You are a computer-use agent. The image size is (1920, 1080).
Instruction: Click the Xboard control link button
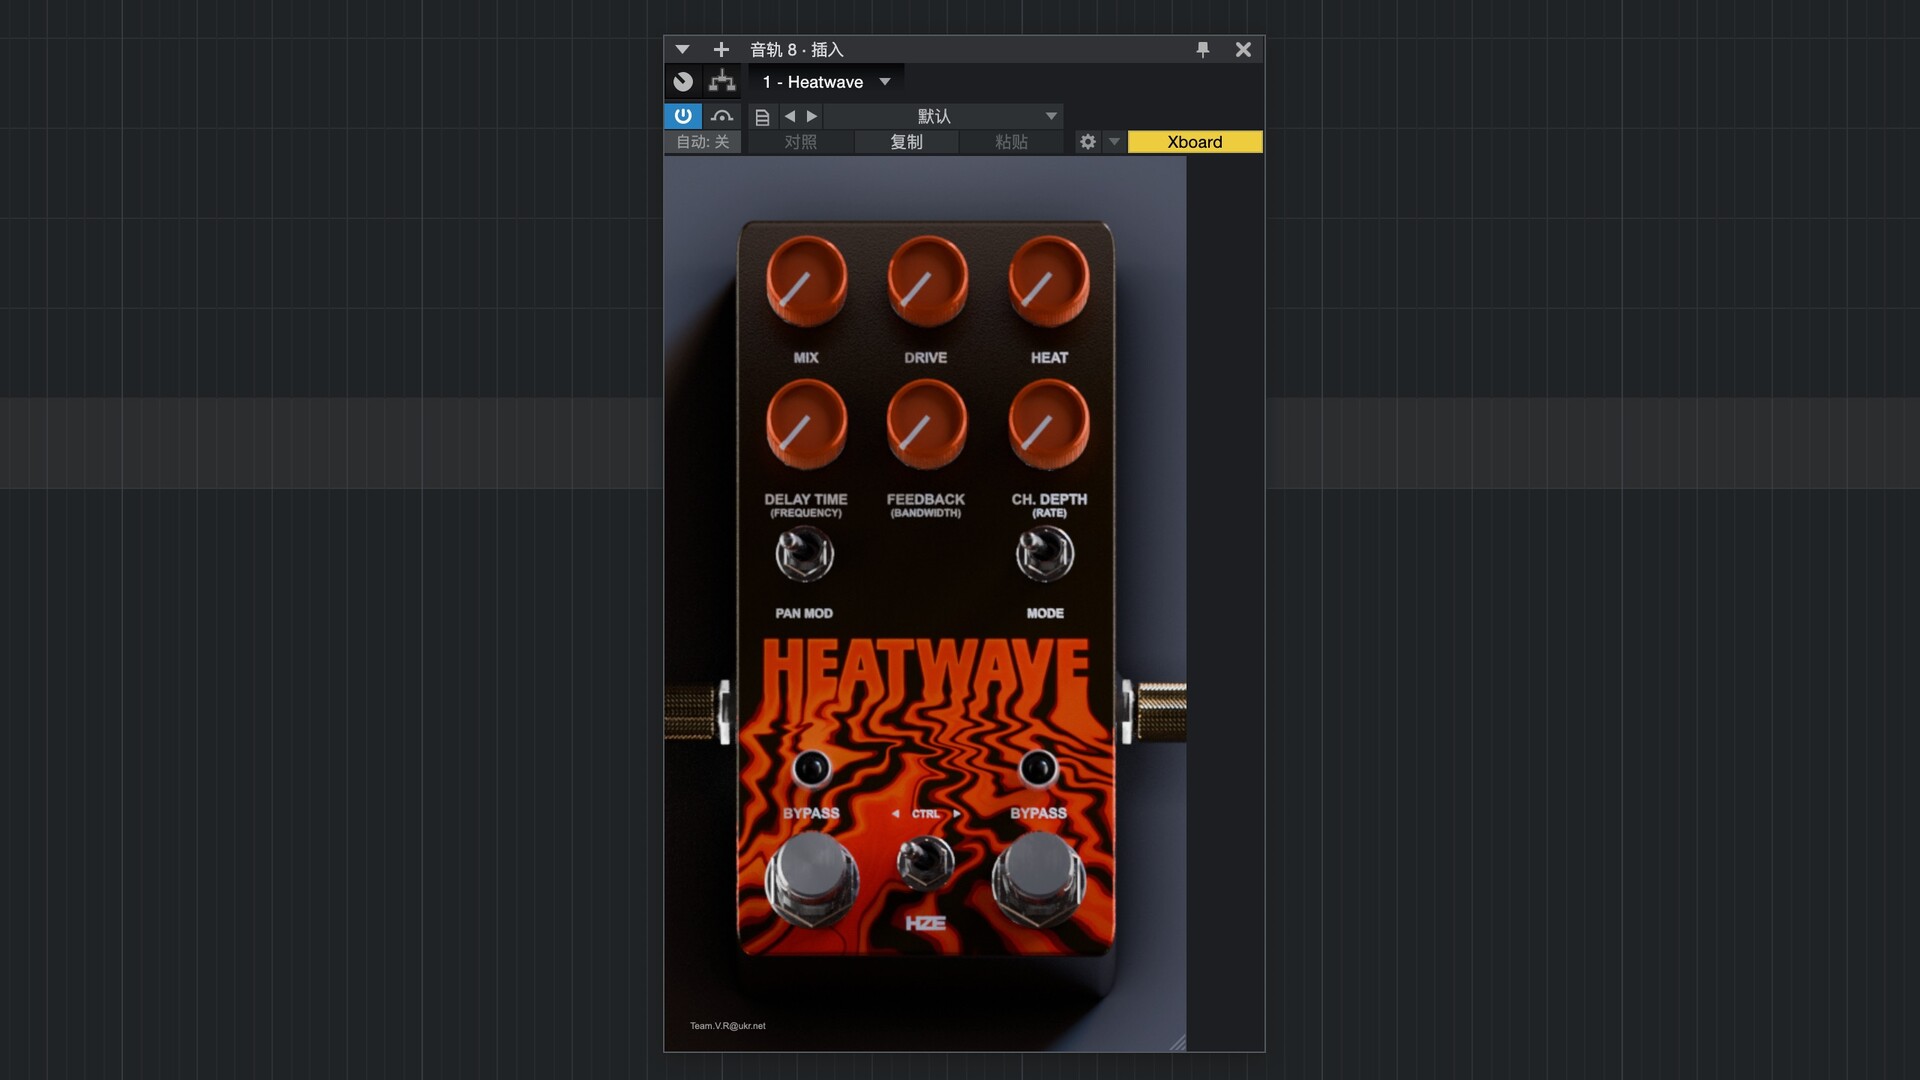(1194, 142)
